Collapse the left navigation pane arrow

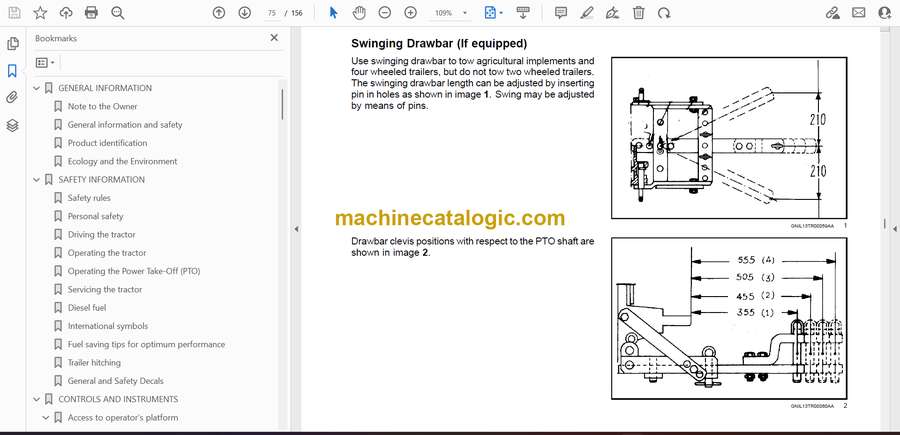coord(296,229)
